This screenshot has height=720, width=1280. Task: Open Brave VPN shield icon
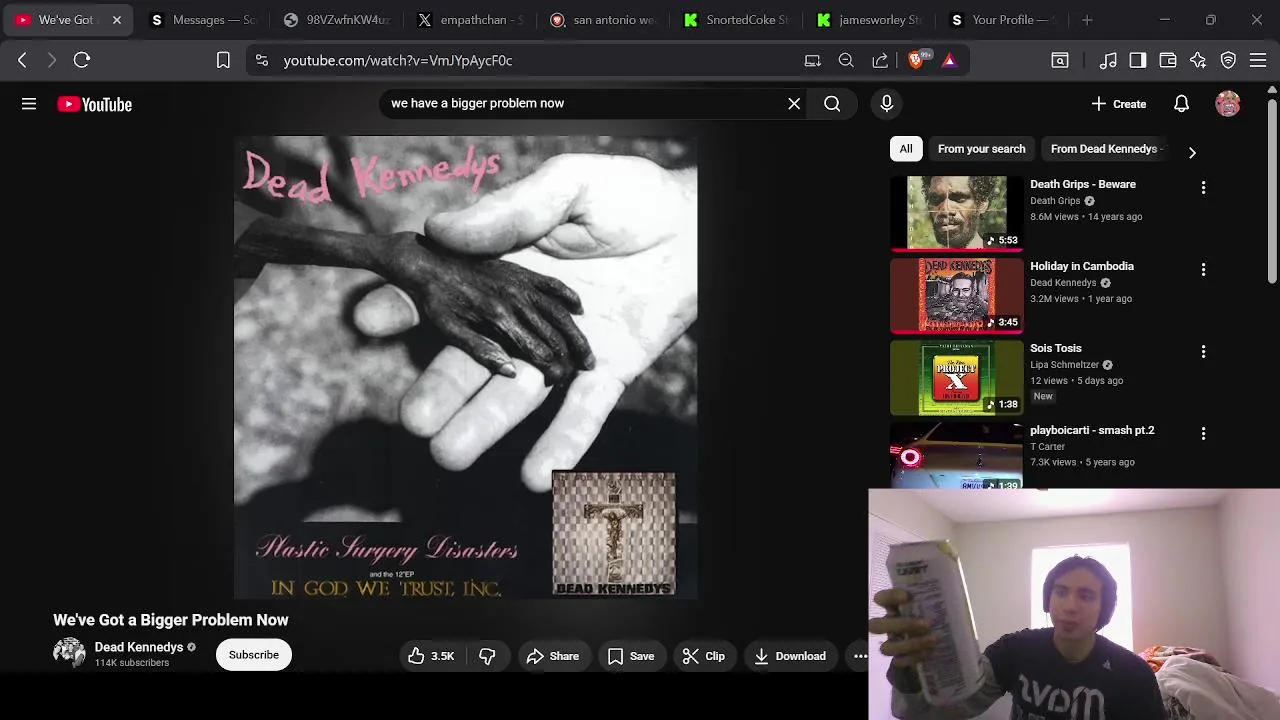[x=1228, y=60]
